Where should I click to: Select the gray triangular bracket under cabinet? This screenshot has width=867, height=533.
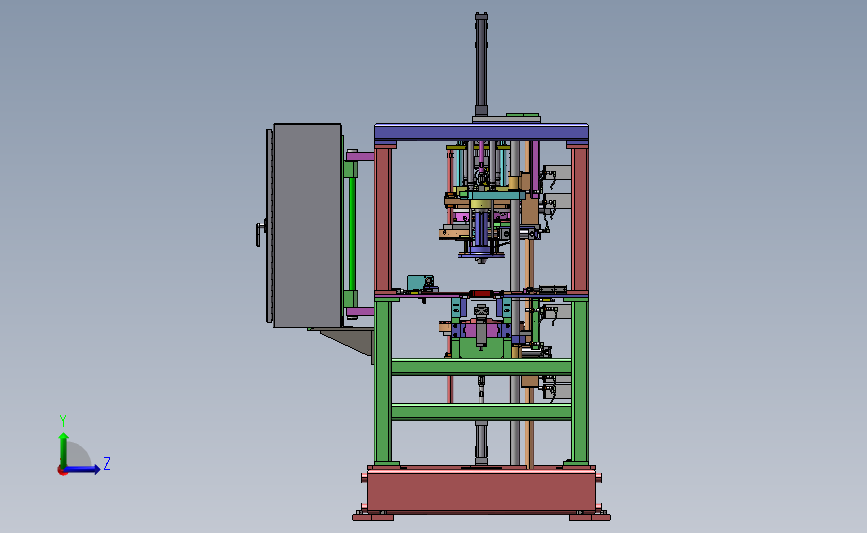click(351, 342)
